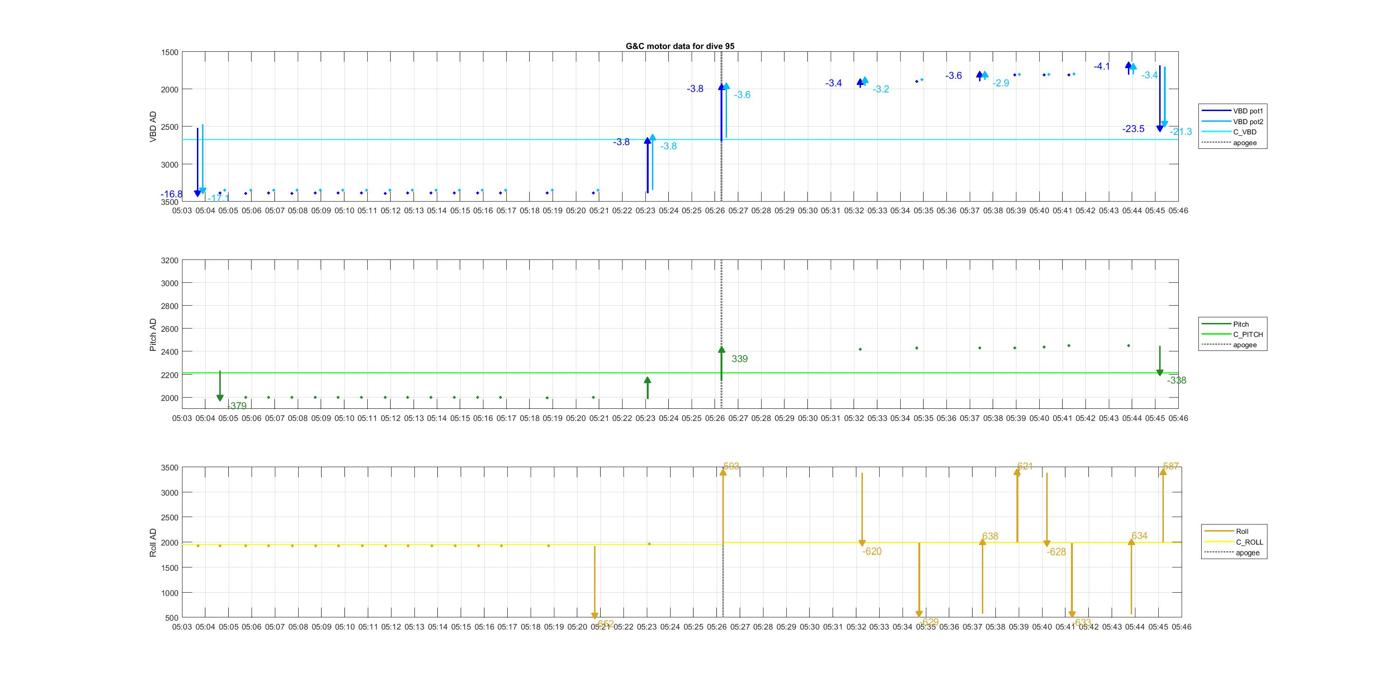Click the "339" pitch value label
This screenshot has width=1400, height=693.
(739, 359)
